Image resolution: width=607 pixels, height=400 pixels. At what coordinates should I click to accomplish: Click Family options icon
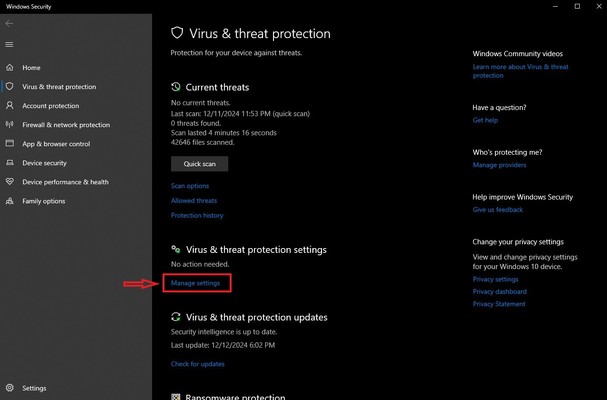[x=10, y=201]
